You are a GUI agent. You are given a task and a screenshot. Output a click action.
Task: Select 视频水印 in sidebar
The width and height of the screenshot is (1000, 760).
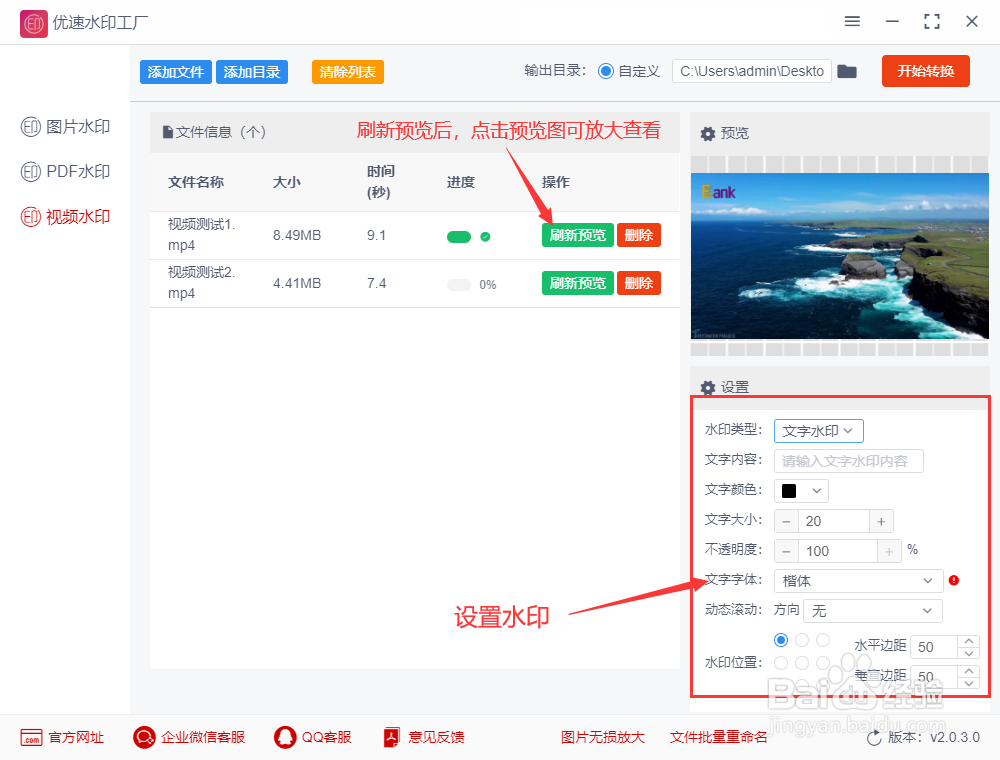(65, 217)
